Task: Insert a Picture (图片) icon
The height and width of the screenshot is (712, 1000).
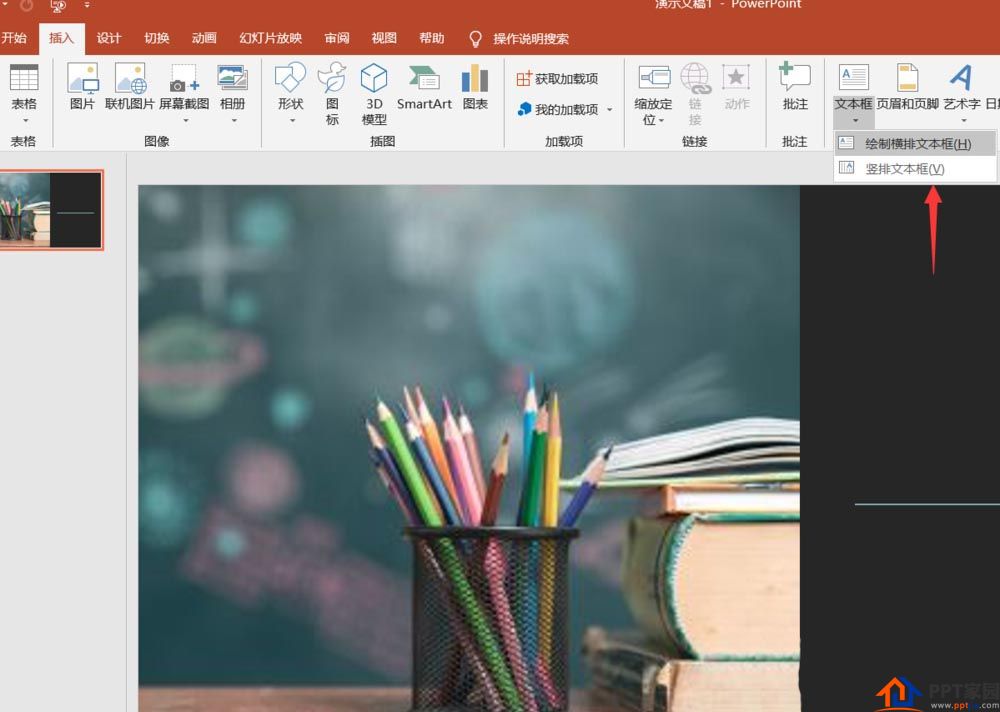Action: (x=82, y=78)
